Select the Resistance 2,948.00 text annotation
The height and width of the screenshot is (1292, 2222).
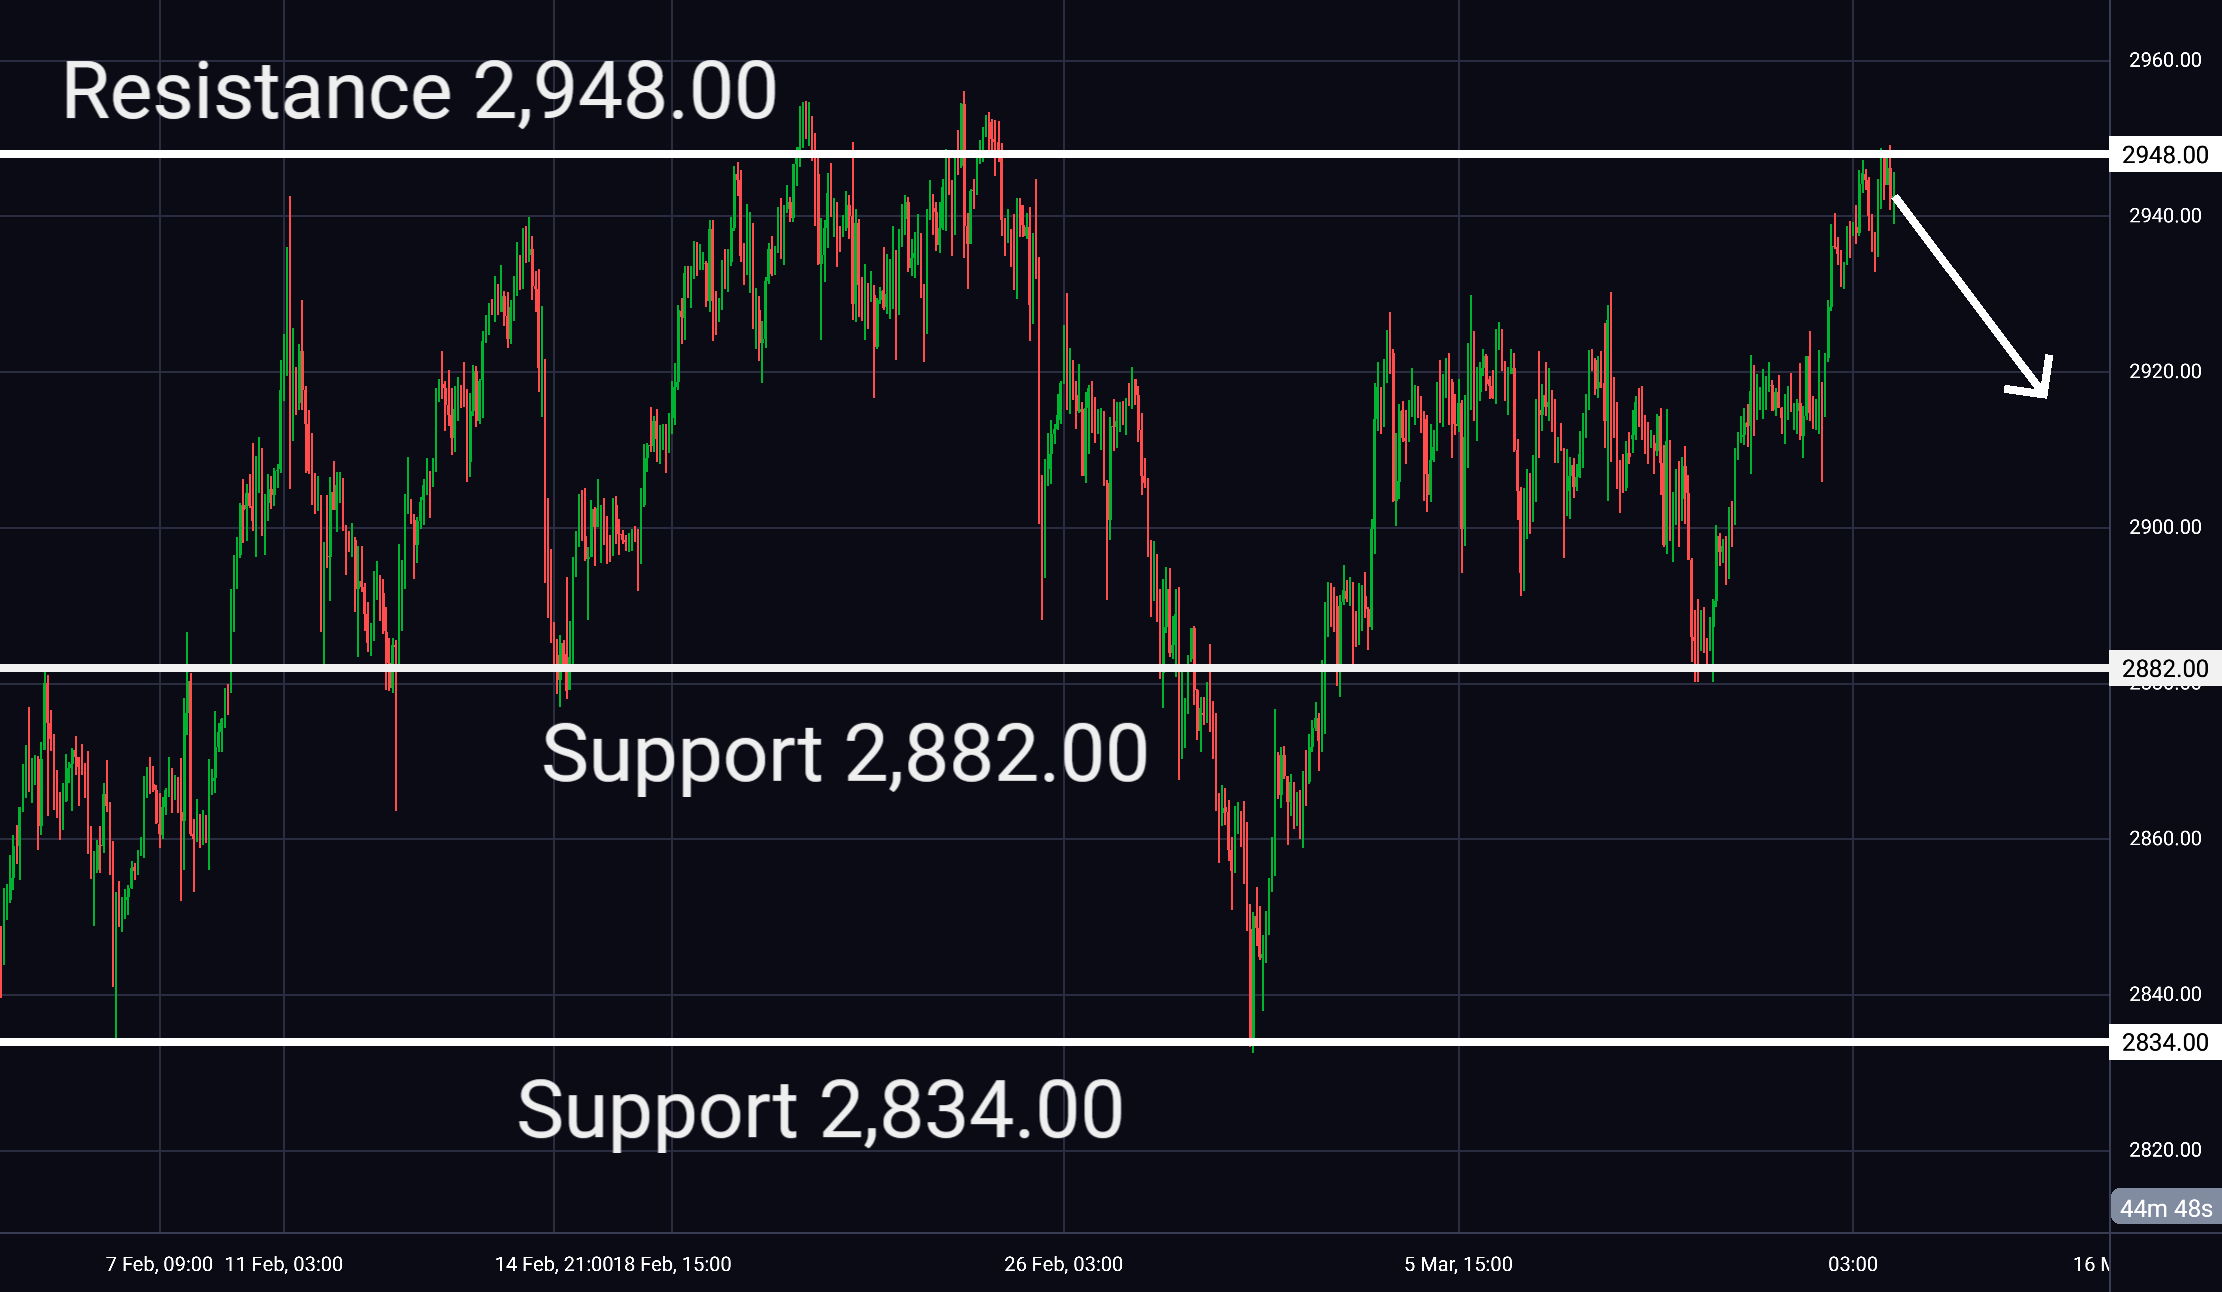[x=419, y=91]
